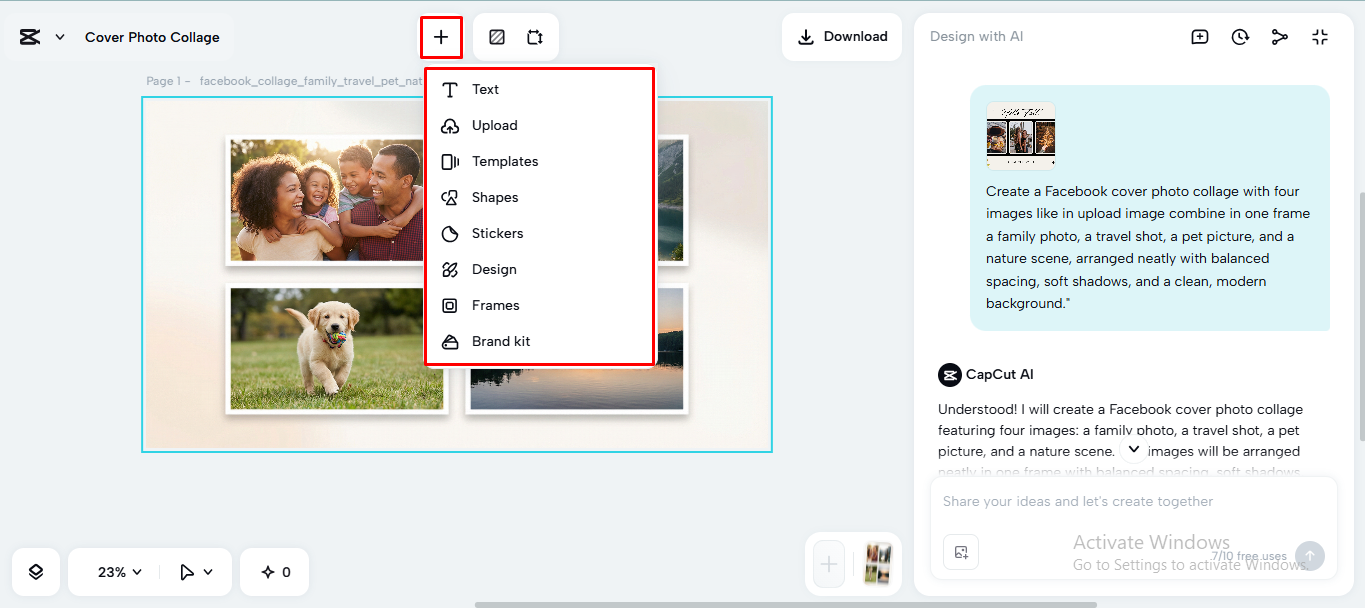
Task: Select the page thumbnail at bottom right
Action: [x=878, y=564]
